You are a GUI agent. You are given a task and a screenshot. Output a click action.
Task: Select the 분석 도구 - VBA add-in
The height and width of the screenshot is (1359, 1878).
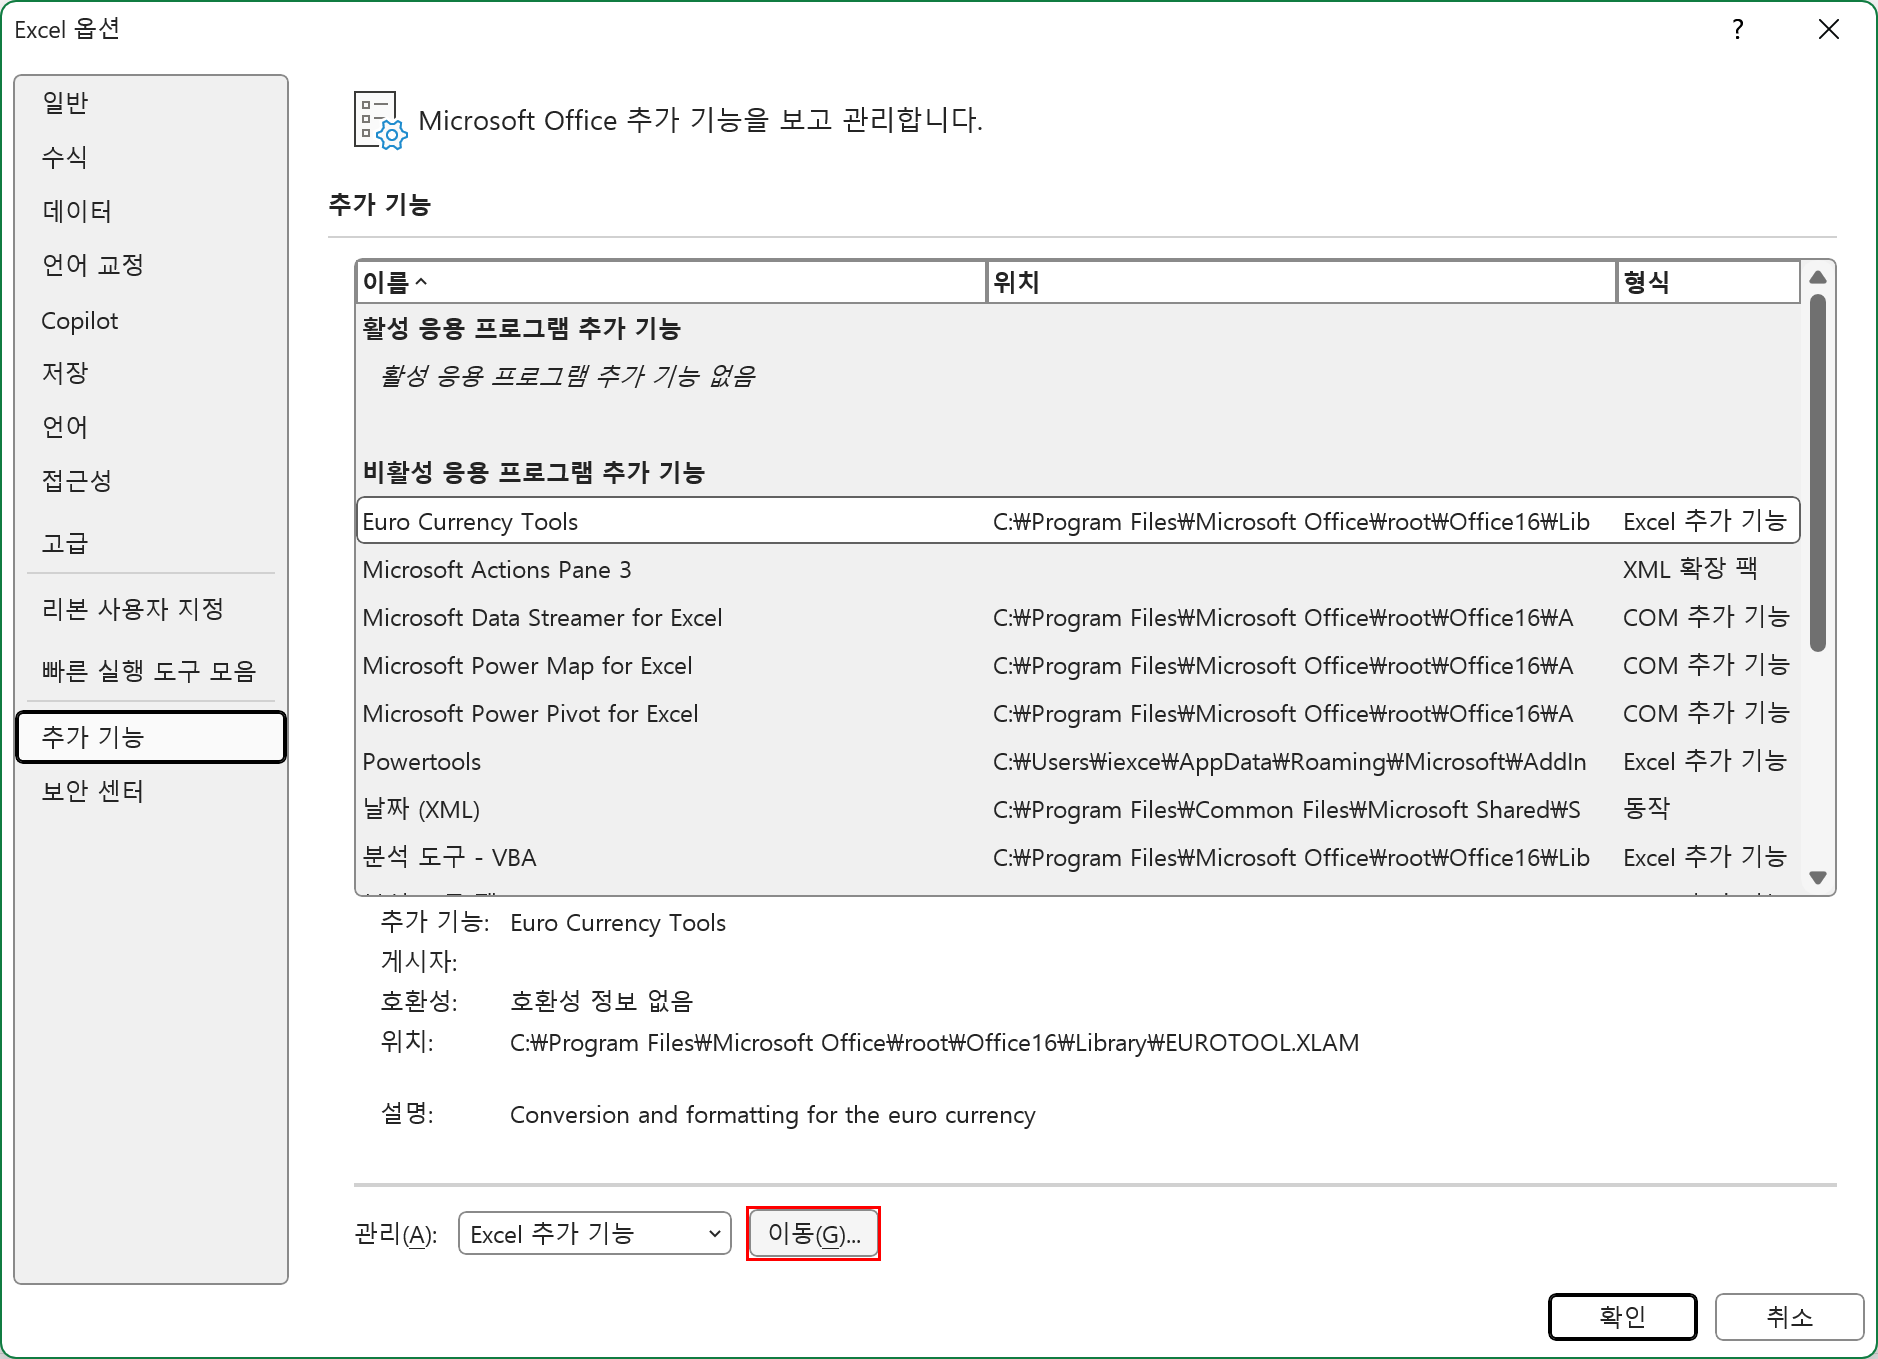pos(449,857)
